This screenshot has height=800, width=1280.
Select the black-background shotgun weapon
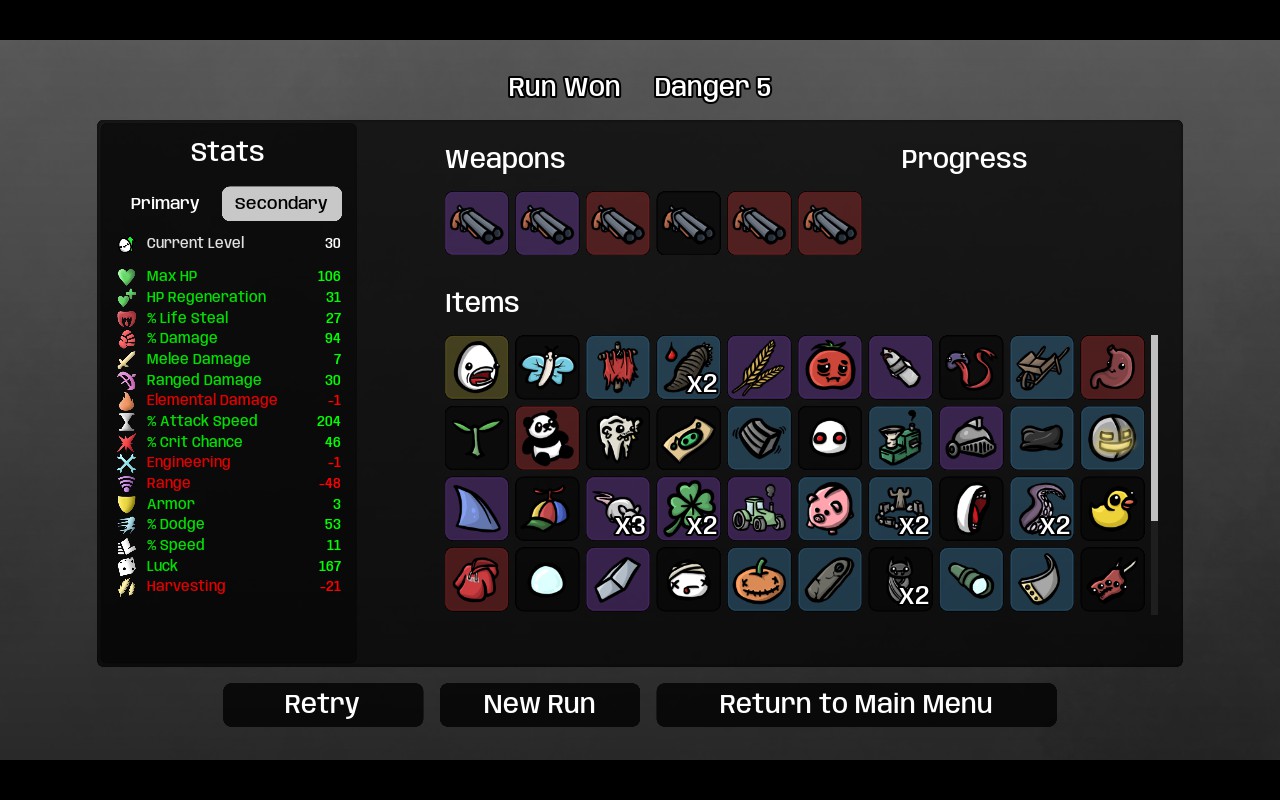click(689, 224)
